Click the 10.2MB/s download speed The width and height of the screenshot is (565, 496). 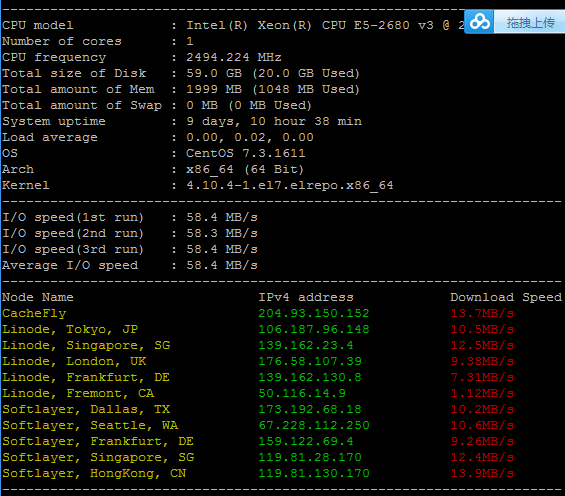point(482,409)
